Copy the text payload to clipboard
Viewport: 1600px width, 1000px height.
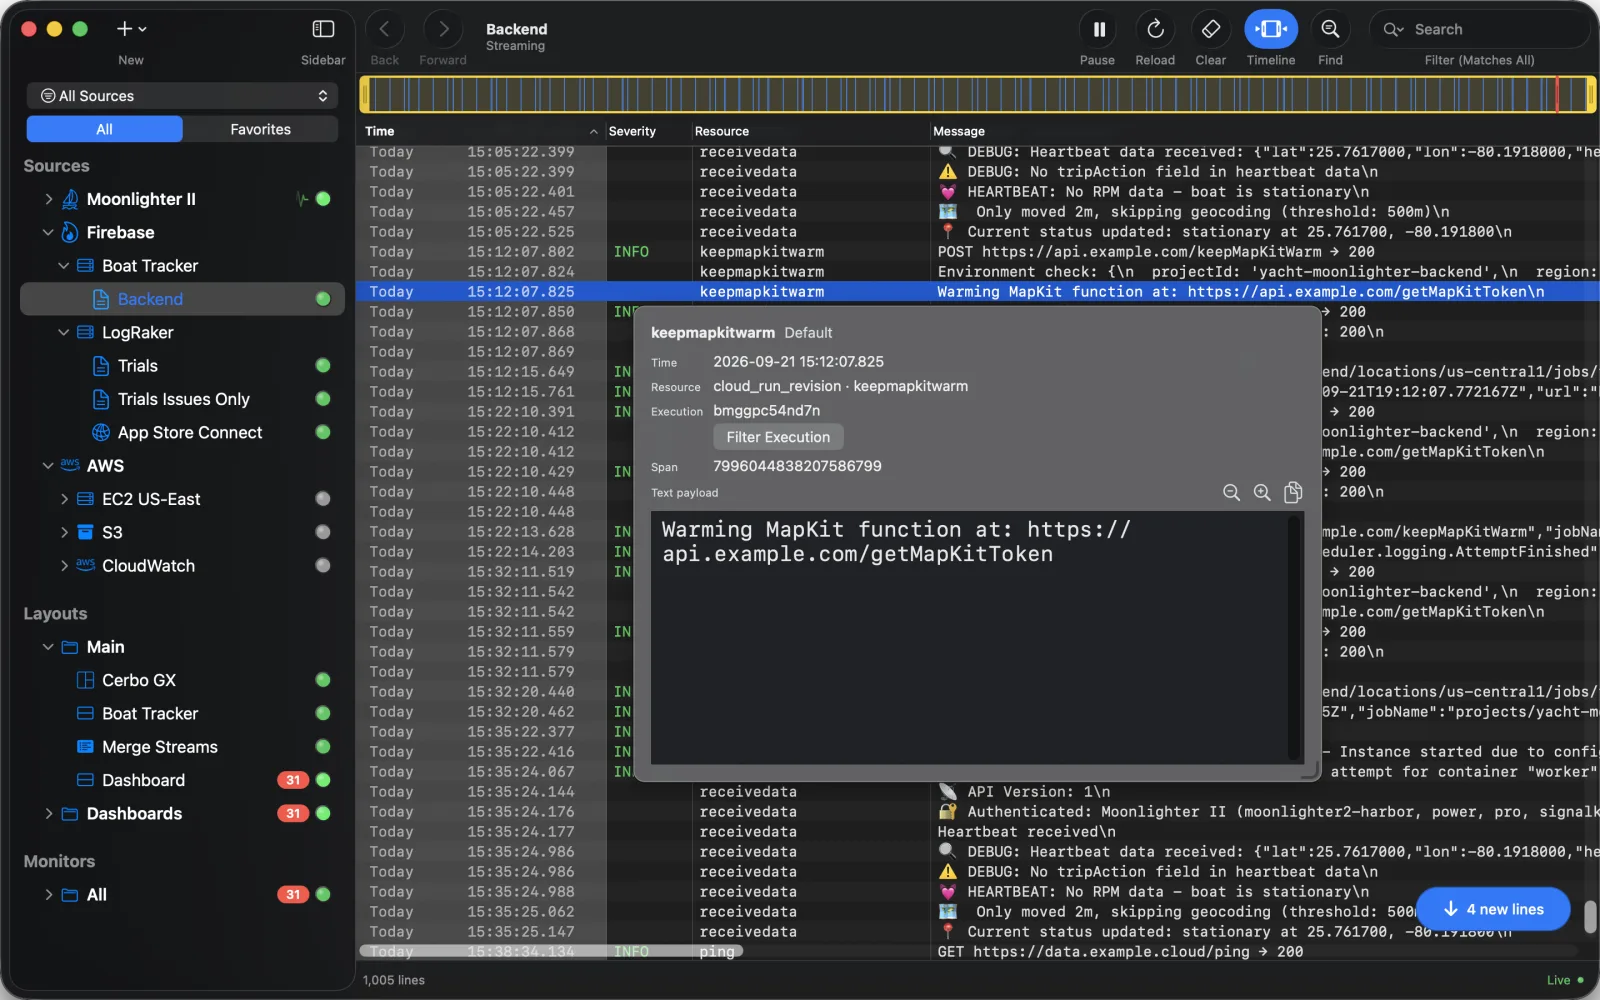click(x=1293, y=492)
